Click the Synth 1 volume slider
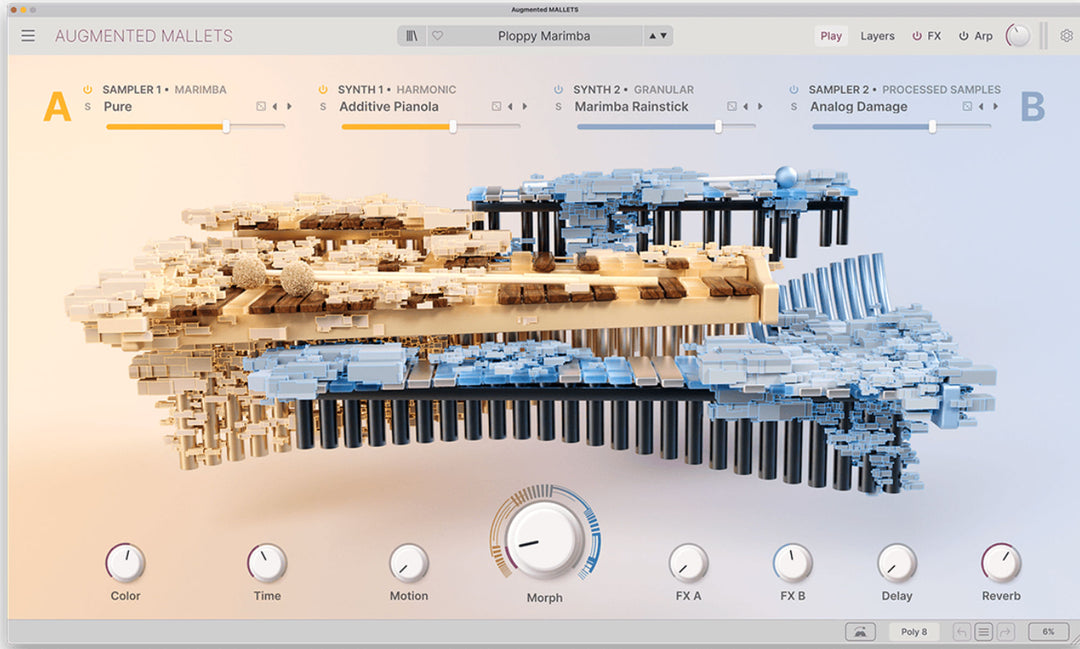Image resolution: width=1080 pixels, height=649 pixels. [431, 127]
